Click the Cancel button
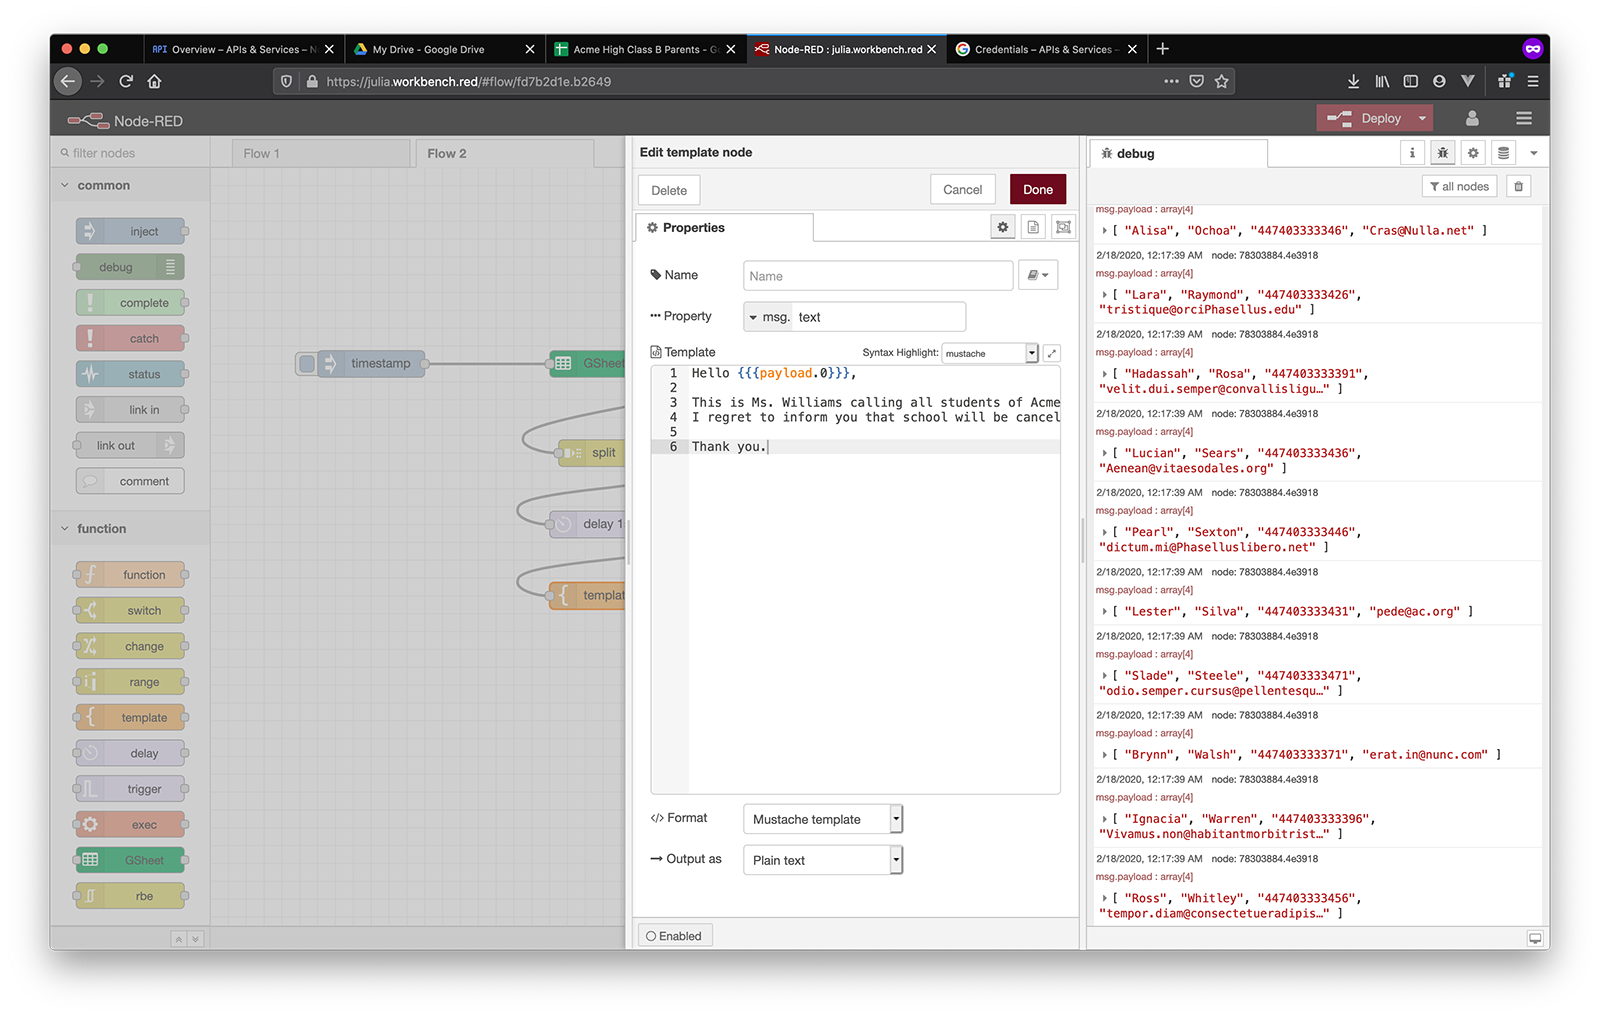The image size is (1600, 1016). [962, 189]
